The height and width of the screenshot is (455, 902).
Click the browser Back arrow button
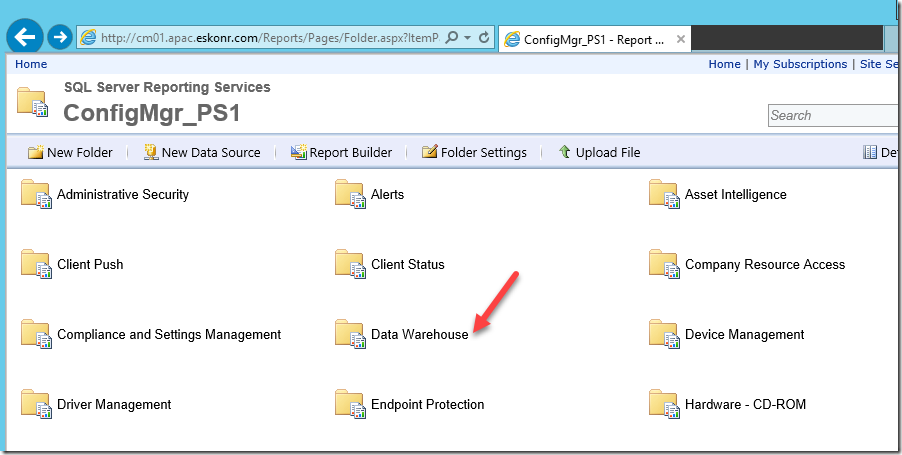tap(25, 37)
